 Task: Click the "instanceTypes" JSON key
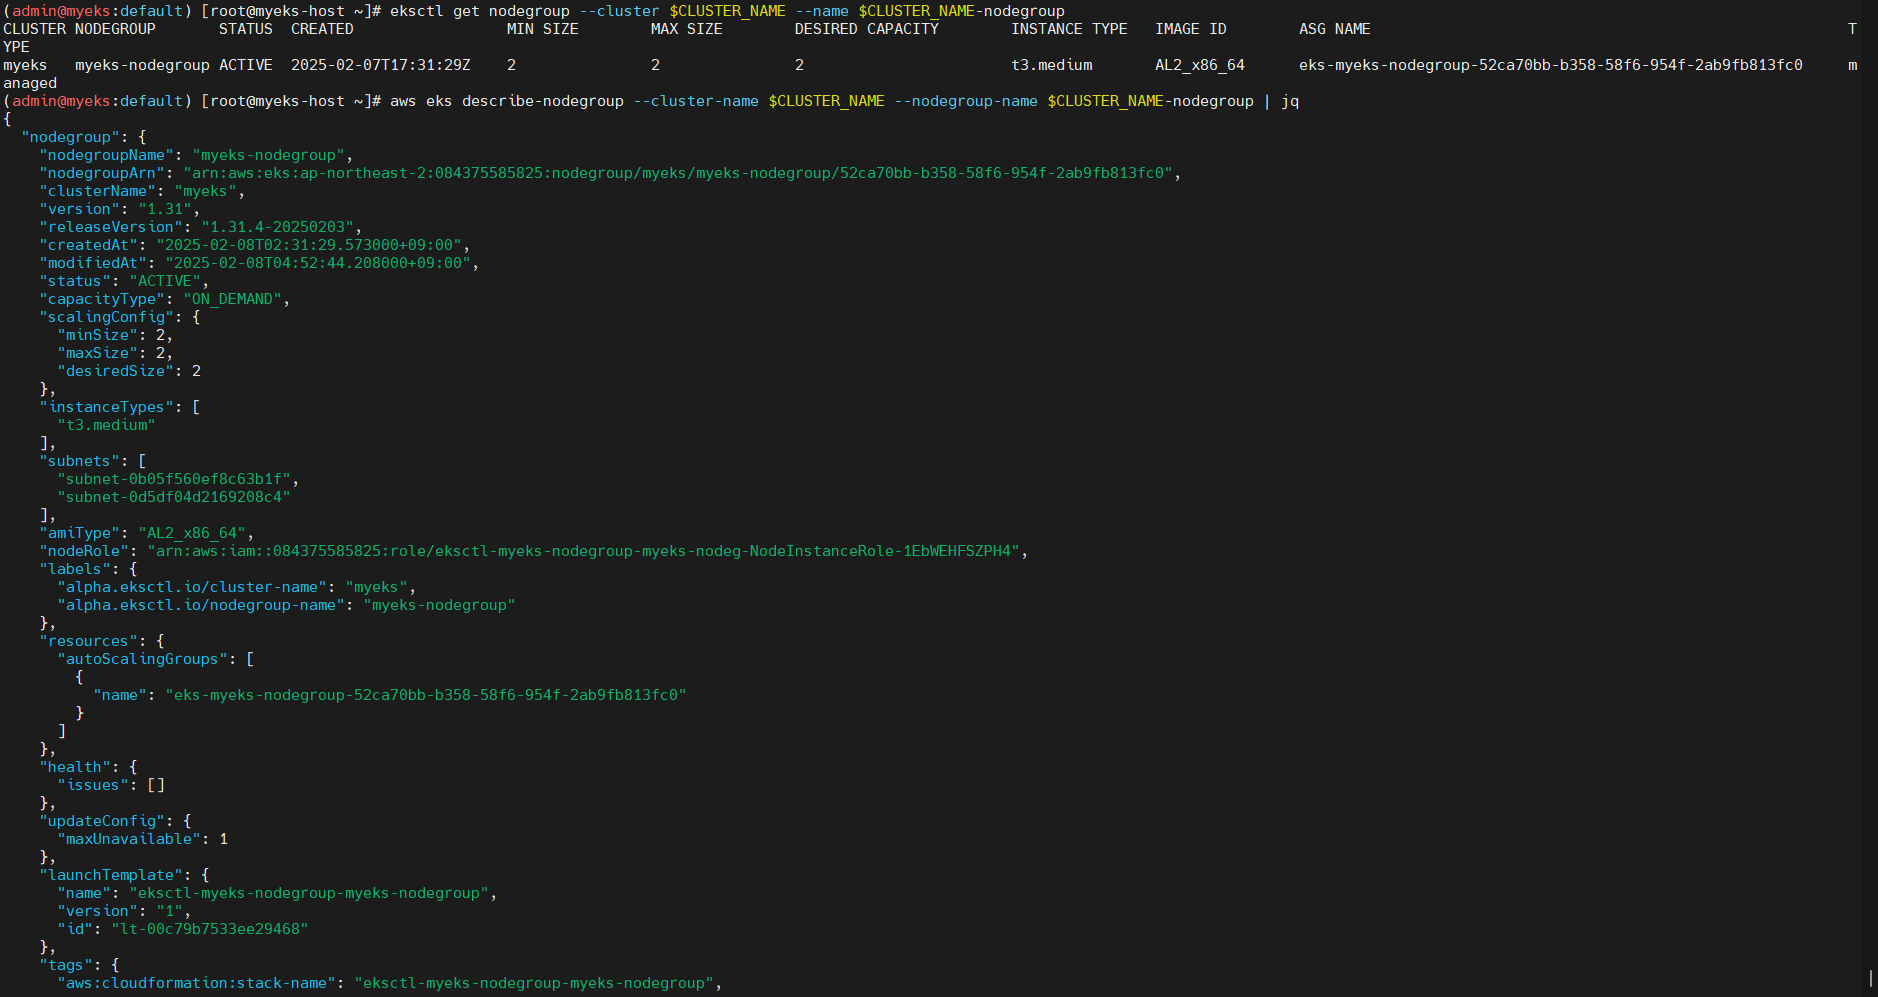click(107, 407)
